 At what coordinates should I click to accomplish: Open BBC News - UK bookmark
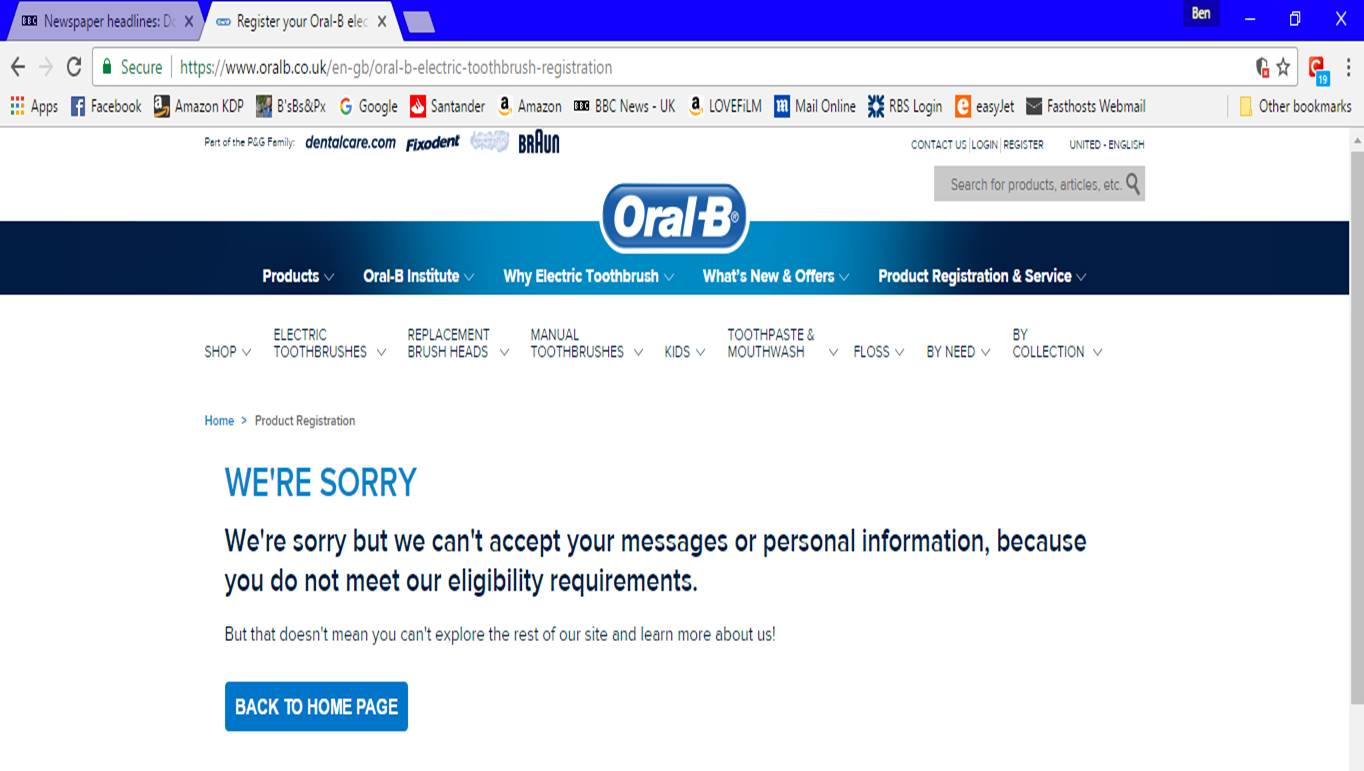(x=625, y=106)
